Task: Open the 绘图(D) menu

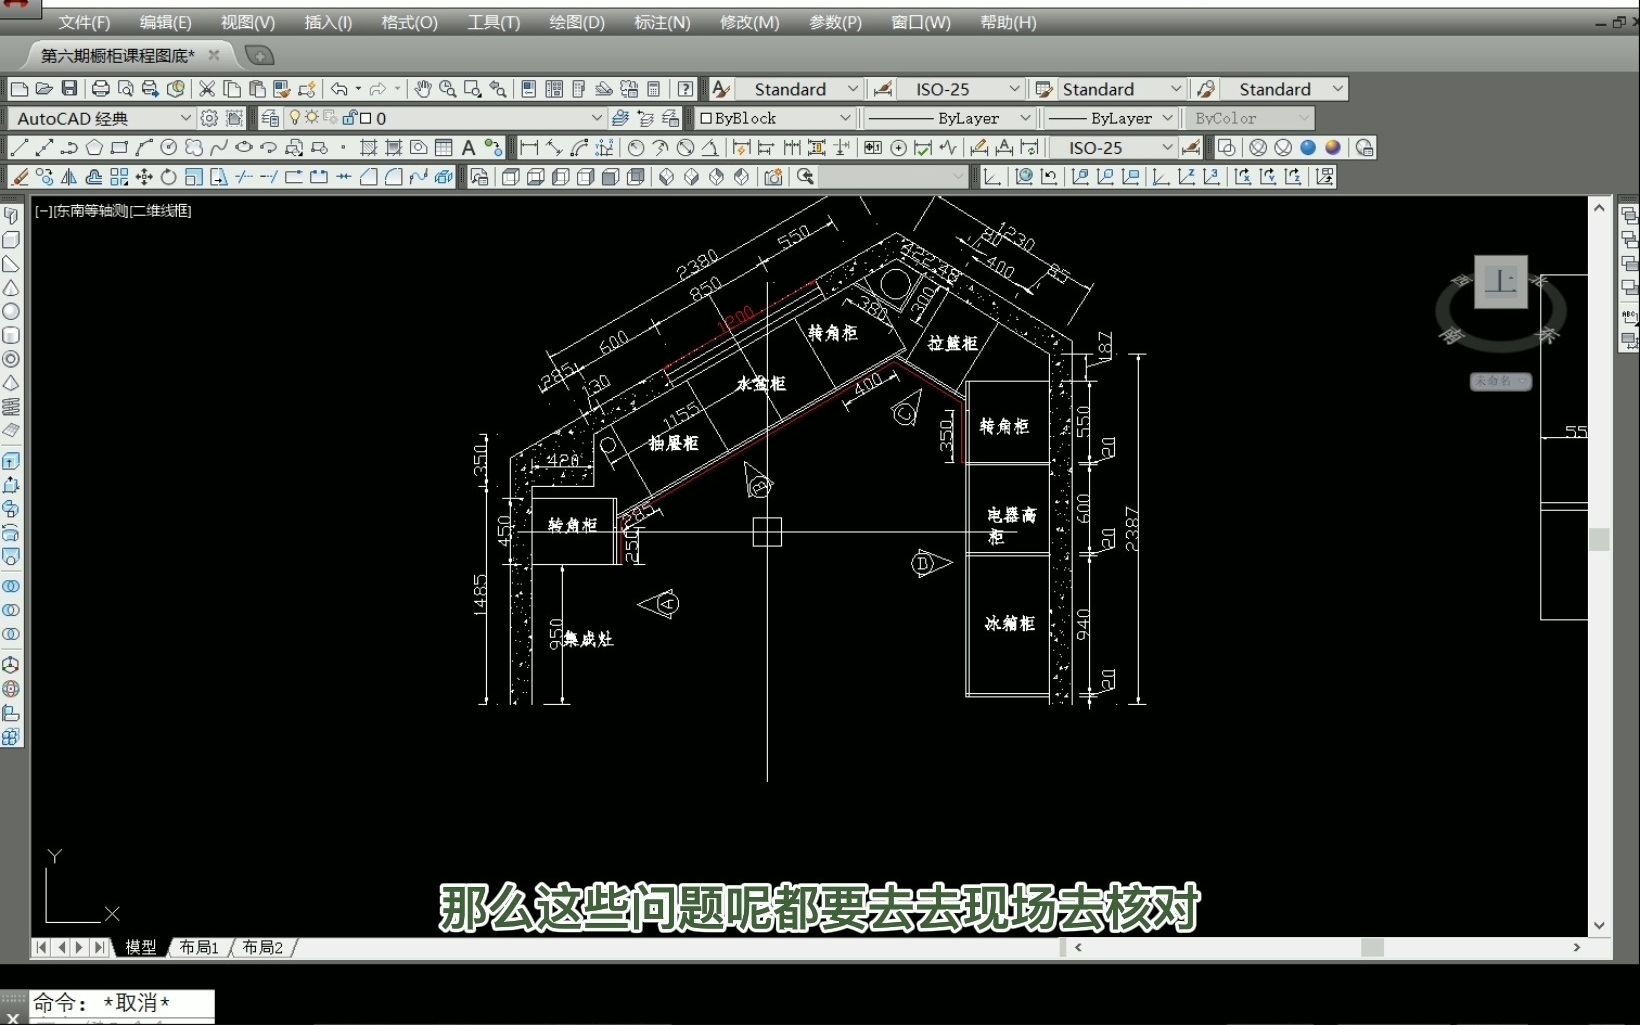Action: (577, 22)
